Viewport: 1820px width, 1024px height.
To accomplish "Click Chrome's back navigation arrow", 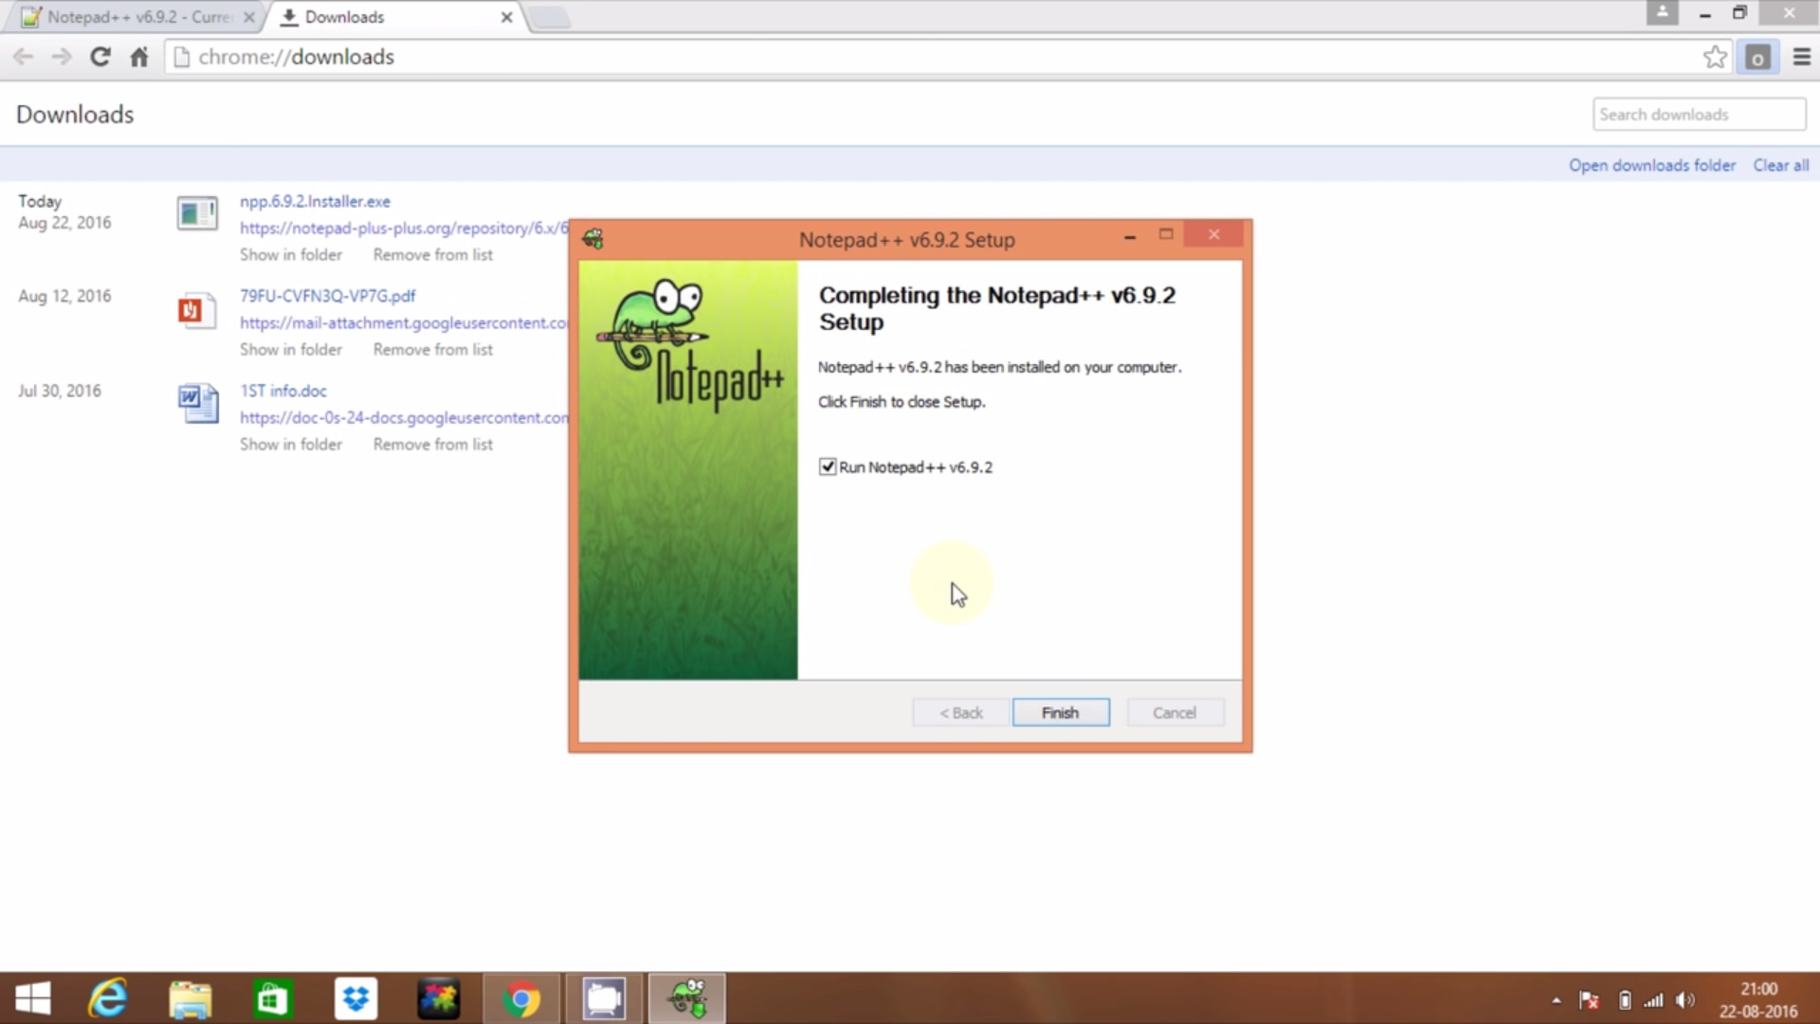I will 23,57.
